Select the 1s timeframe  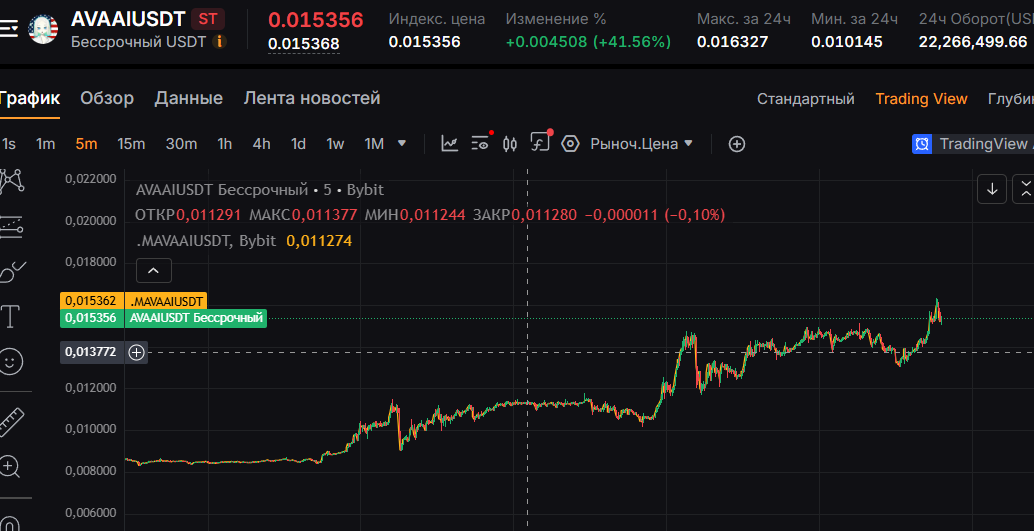click(x=9, y=144)
